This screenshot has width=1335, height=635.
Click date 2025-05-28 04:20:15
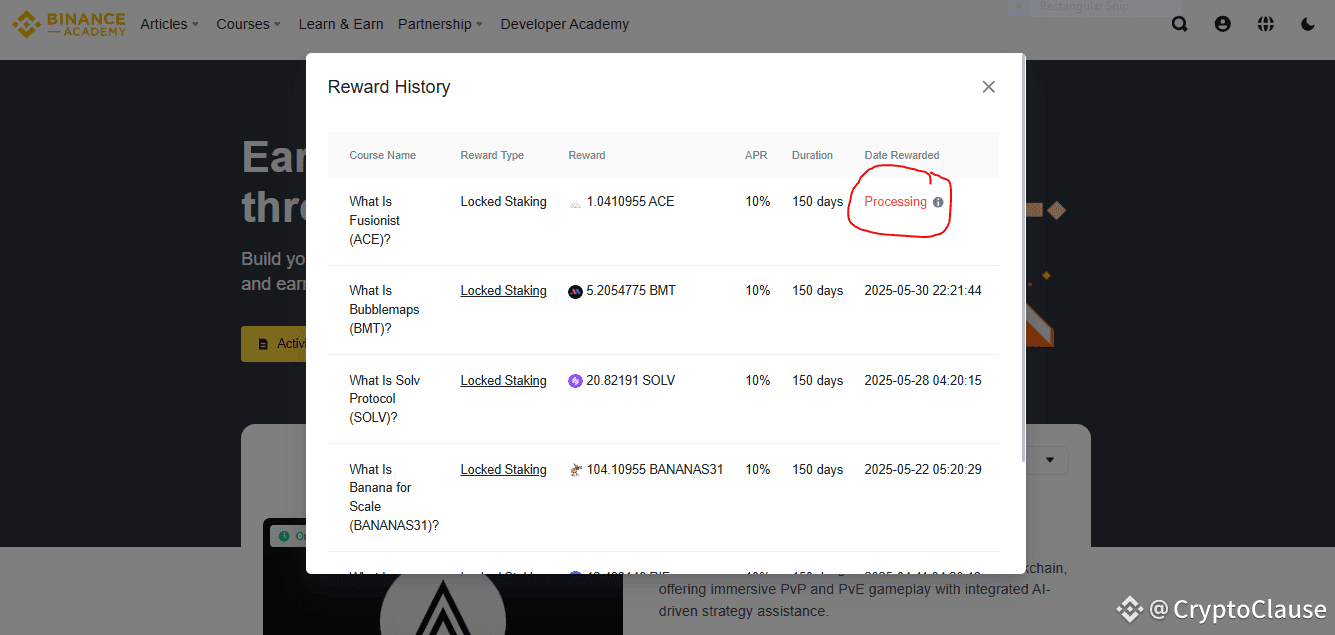[923, 381]
